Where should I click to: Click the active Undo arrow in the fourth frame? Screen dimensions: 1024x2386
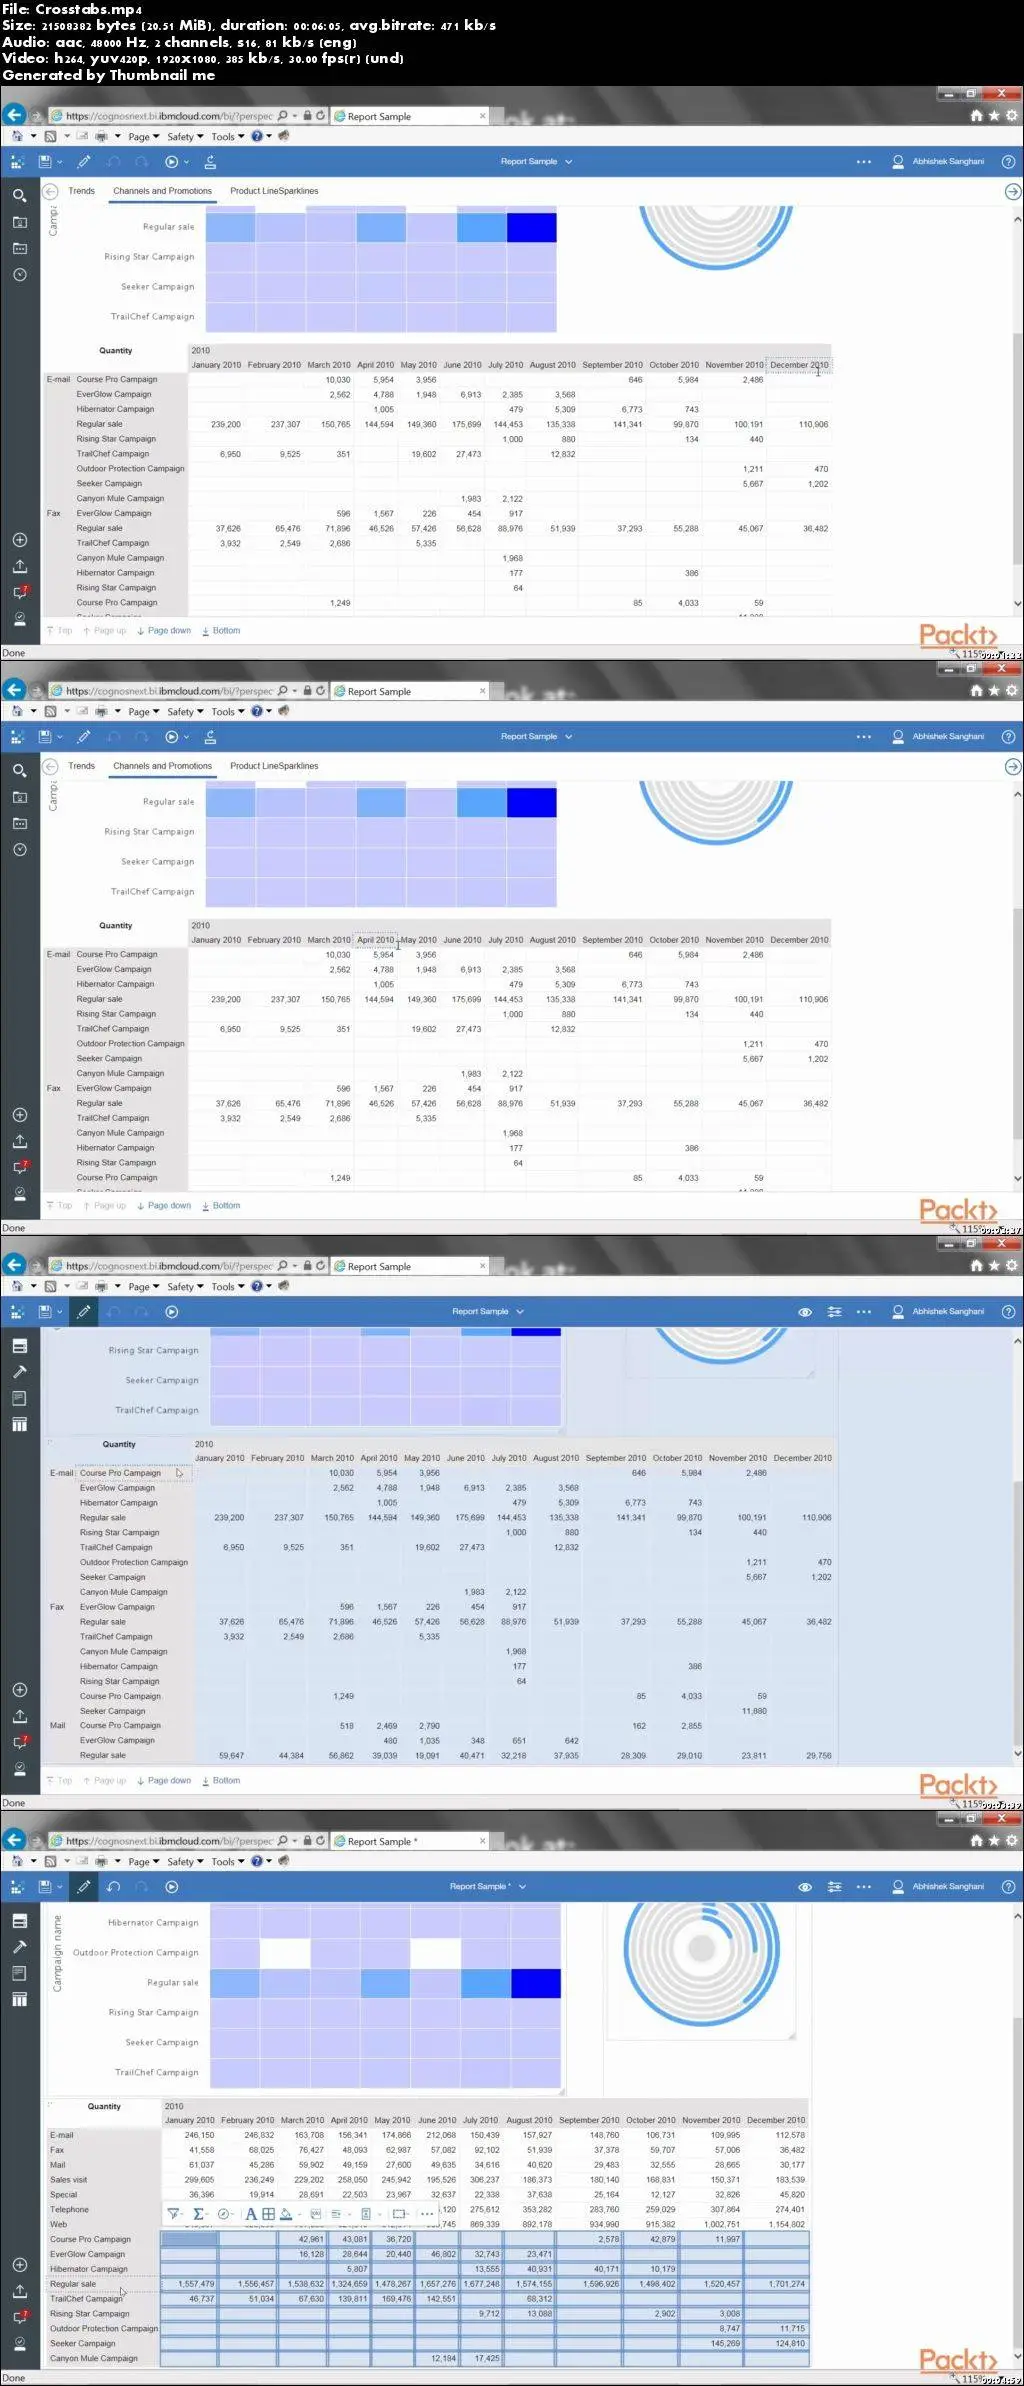[113, 1886]
